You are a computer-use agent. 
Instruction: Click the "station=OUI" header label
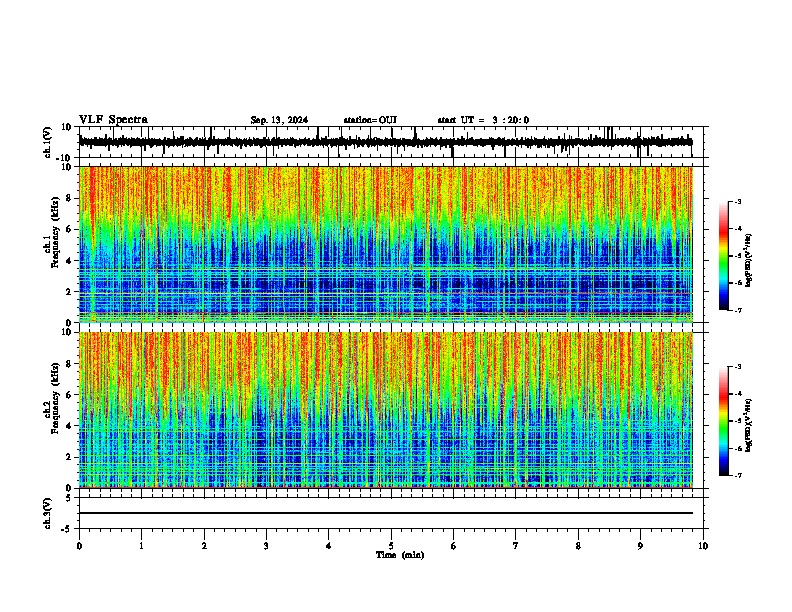[370, 120]
